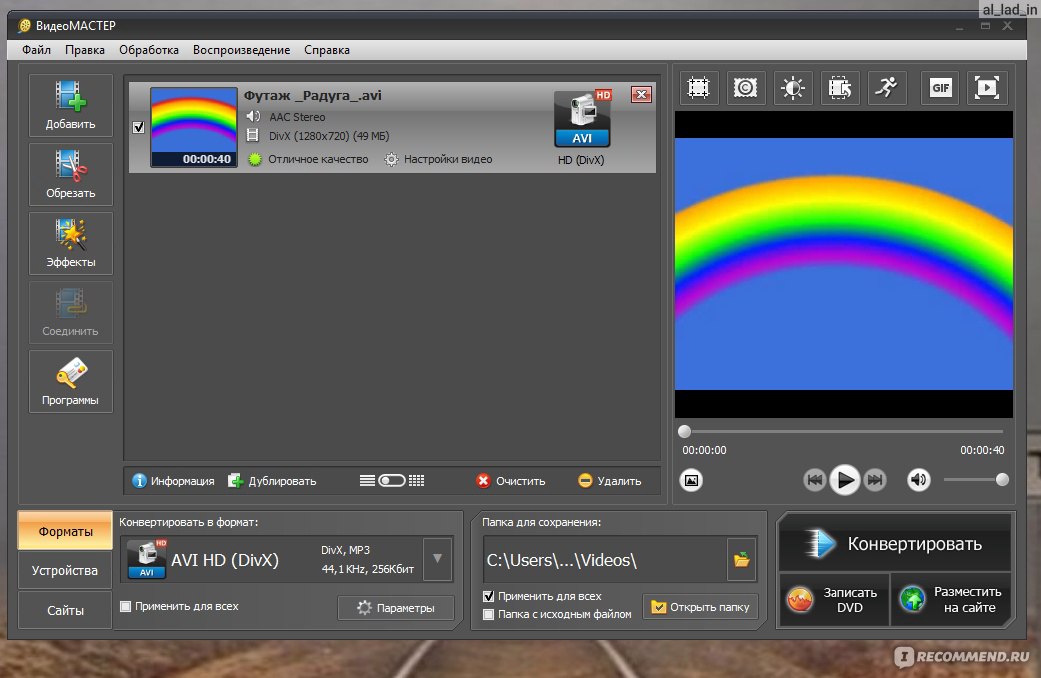1041x678 pixels.
Task: Mute audio with the speaker icon
Action: click(x=919, y=480)
